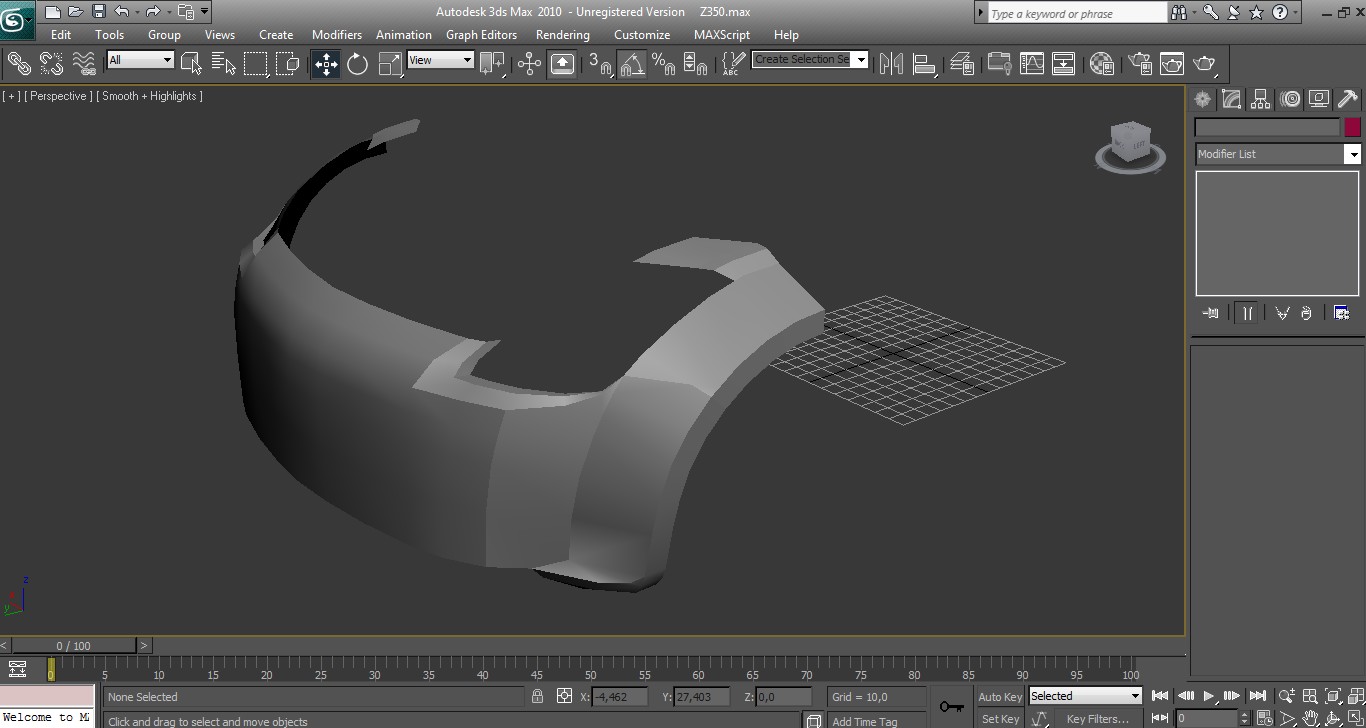
Task: Click the Set Key button
Action: point(1000,718)
